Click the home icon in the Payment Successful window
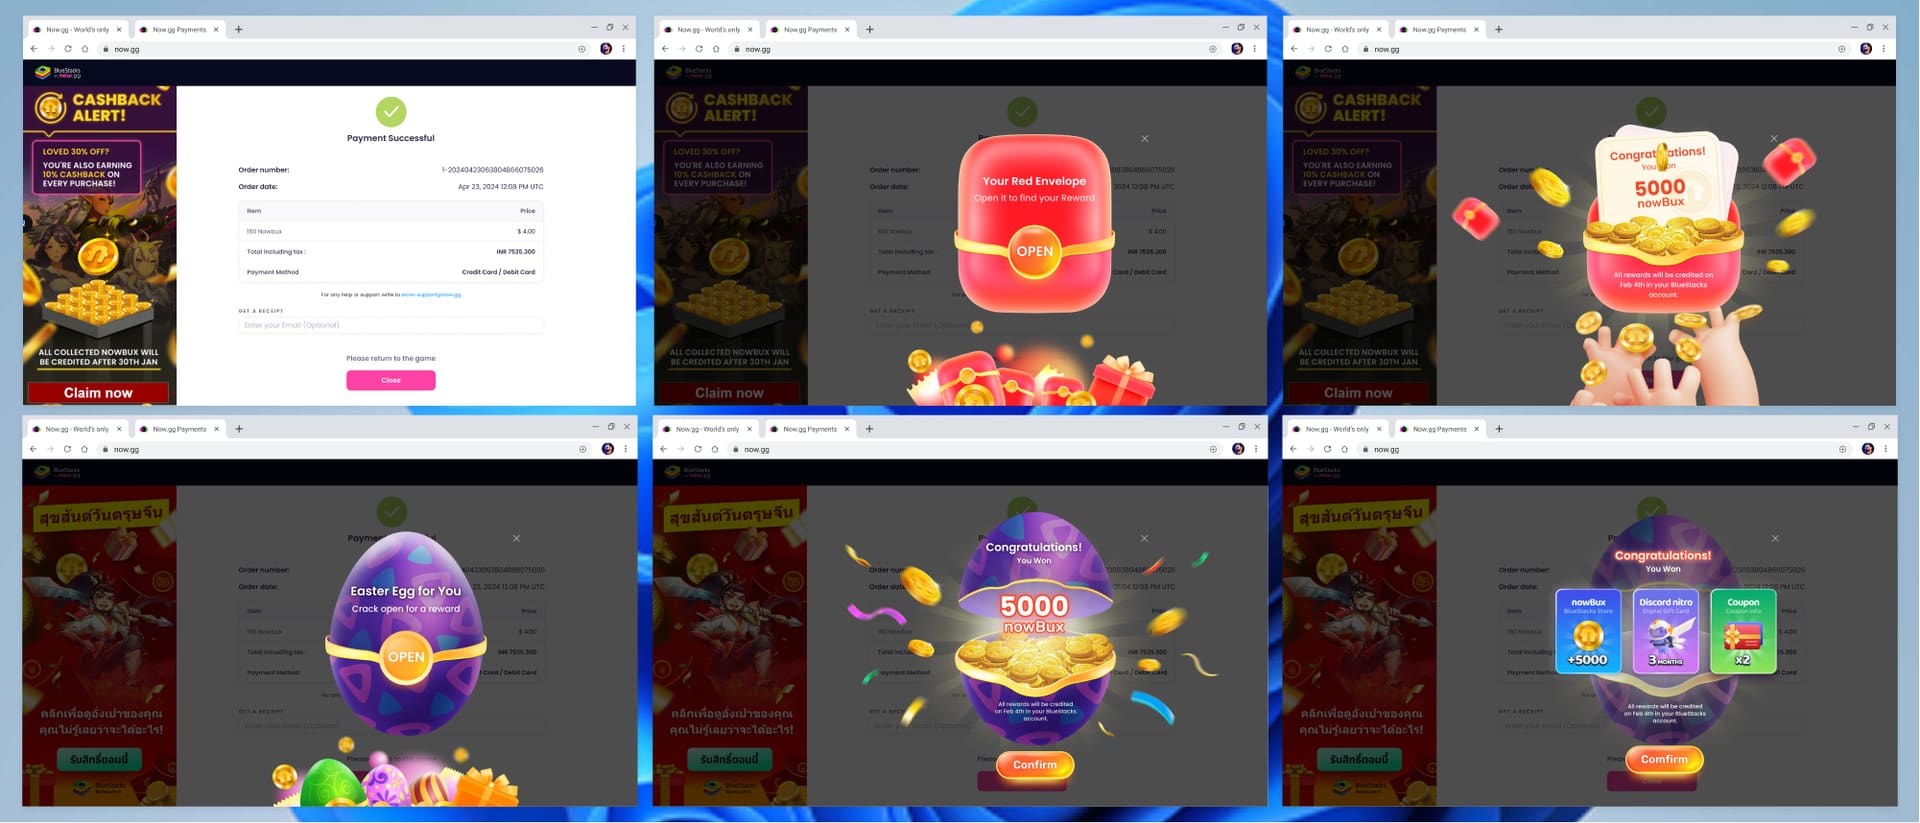Viewport: 1920px width, 823px height. tap(85, 49)
